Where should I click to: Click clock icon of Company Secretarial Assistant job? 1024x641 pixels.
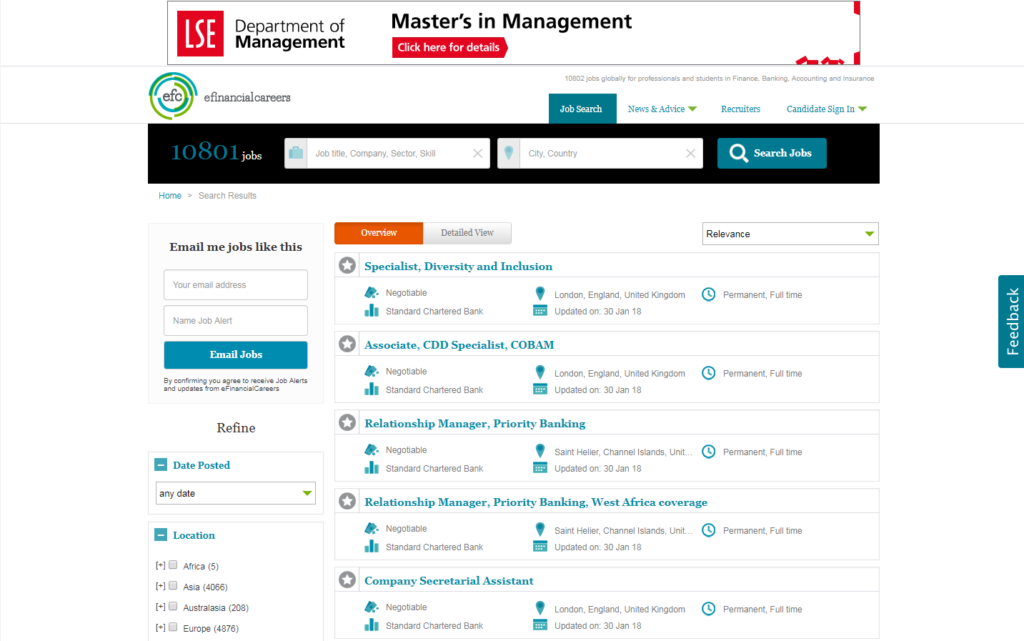tap(709, 608)
